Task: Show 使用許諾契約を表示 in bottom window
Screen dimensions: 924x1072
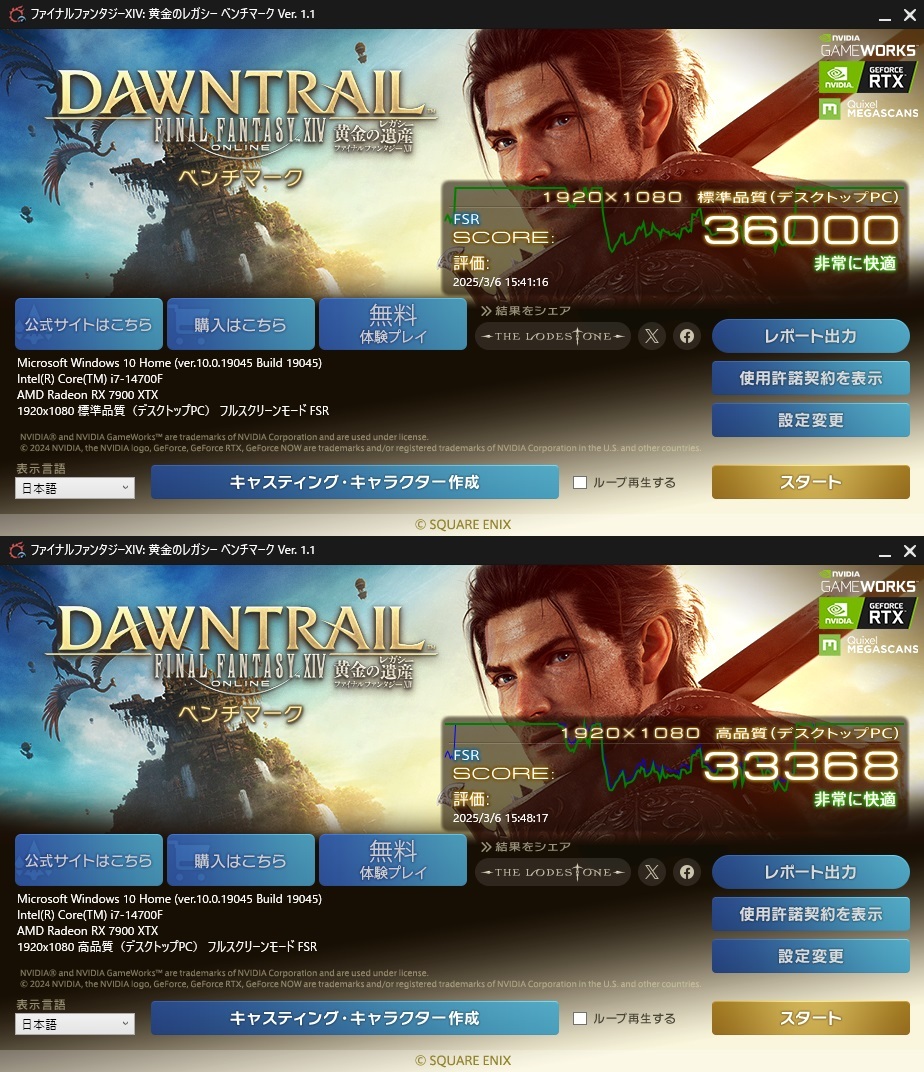Action: 811,914
